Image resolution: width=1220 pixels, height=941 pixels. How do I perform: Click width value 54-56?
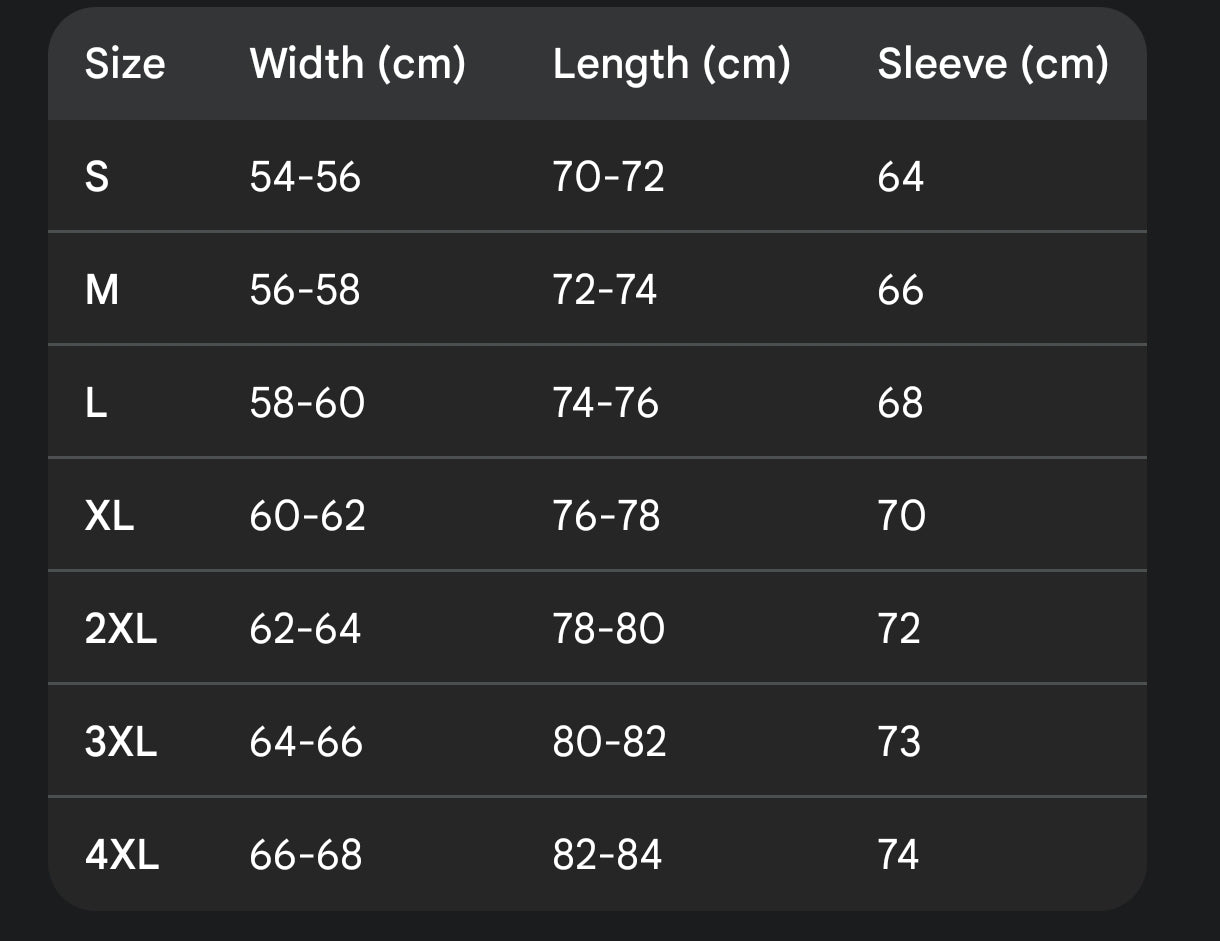tap(305, 178)
